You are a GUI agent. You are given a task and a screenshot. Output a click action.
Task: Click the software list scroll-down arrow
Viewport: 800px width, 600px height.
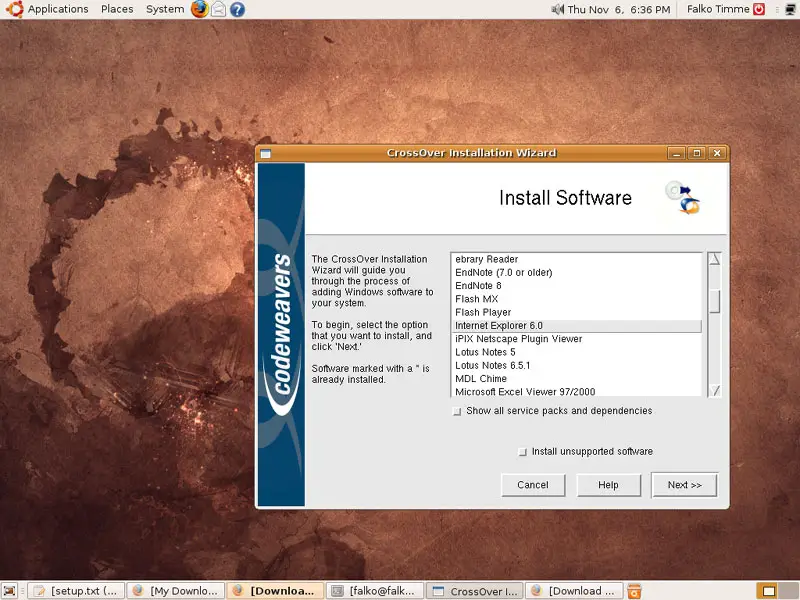715,390
